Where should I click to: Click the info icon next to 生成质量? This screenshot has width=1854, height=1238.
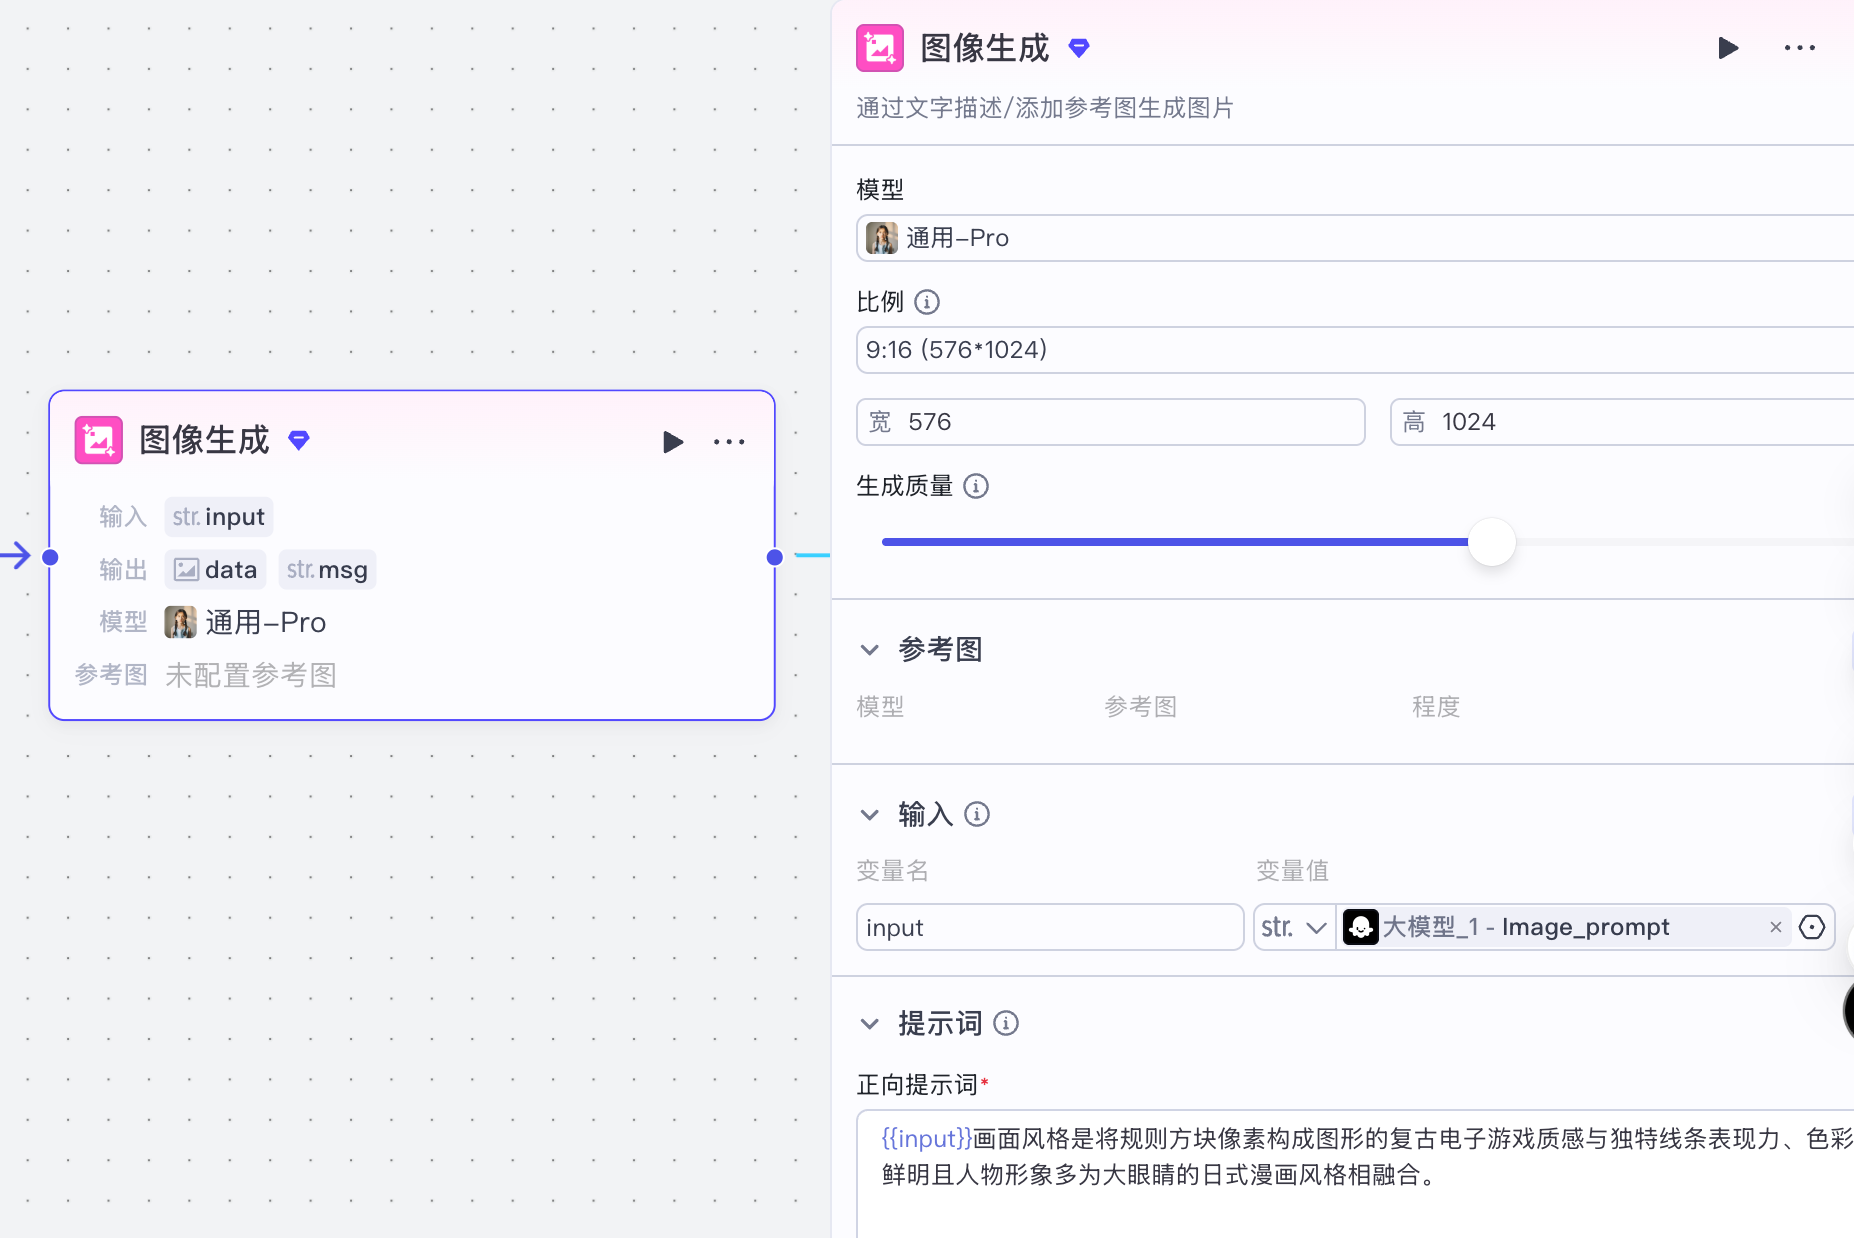(x=975, y=486)
